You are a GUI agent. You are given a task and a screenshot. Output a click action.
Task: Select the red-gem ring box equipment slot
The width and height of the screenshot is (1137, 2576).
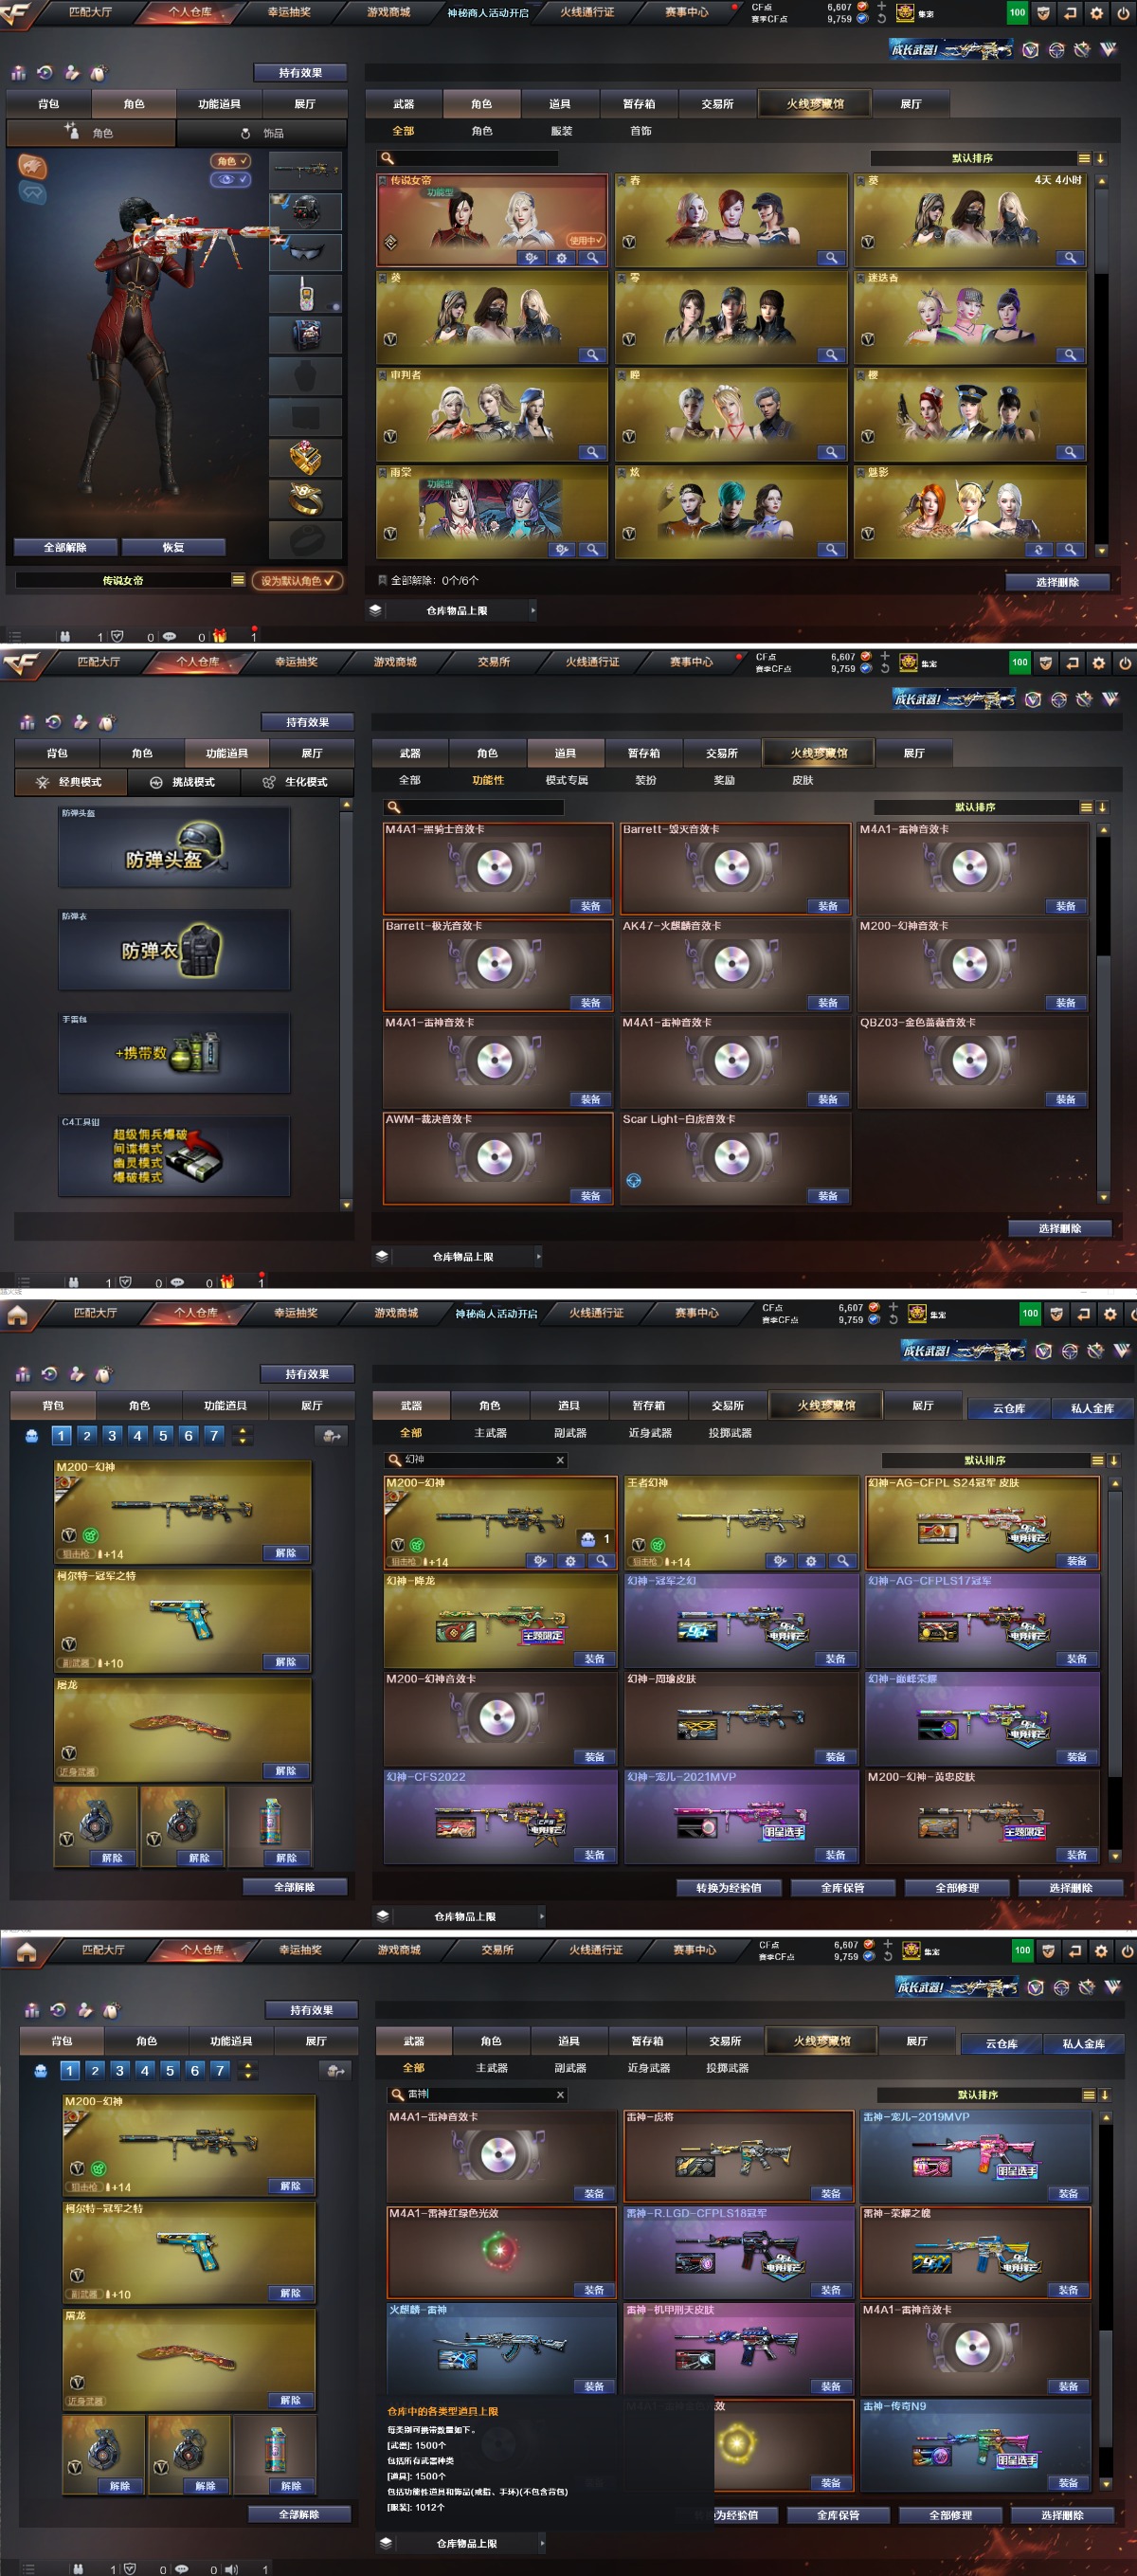tap(306, 458)
